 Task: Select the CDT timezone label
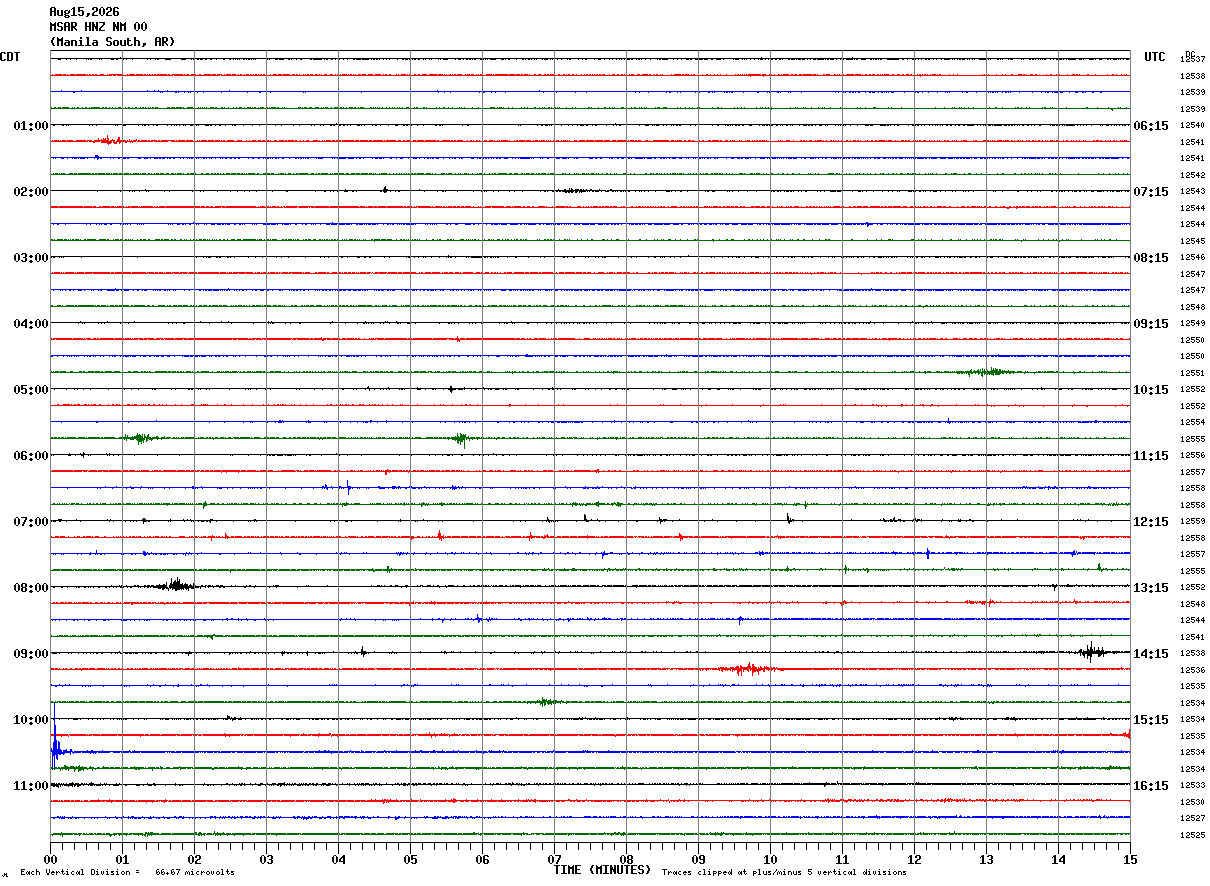10,57
